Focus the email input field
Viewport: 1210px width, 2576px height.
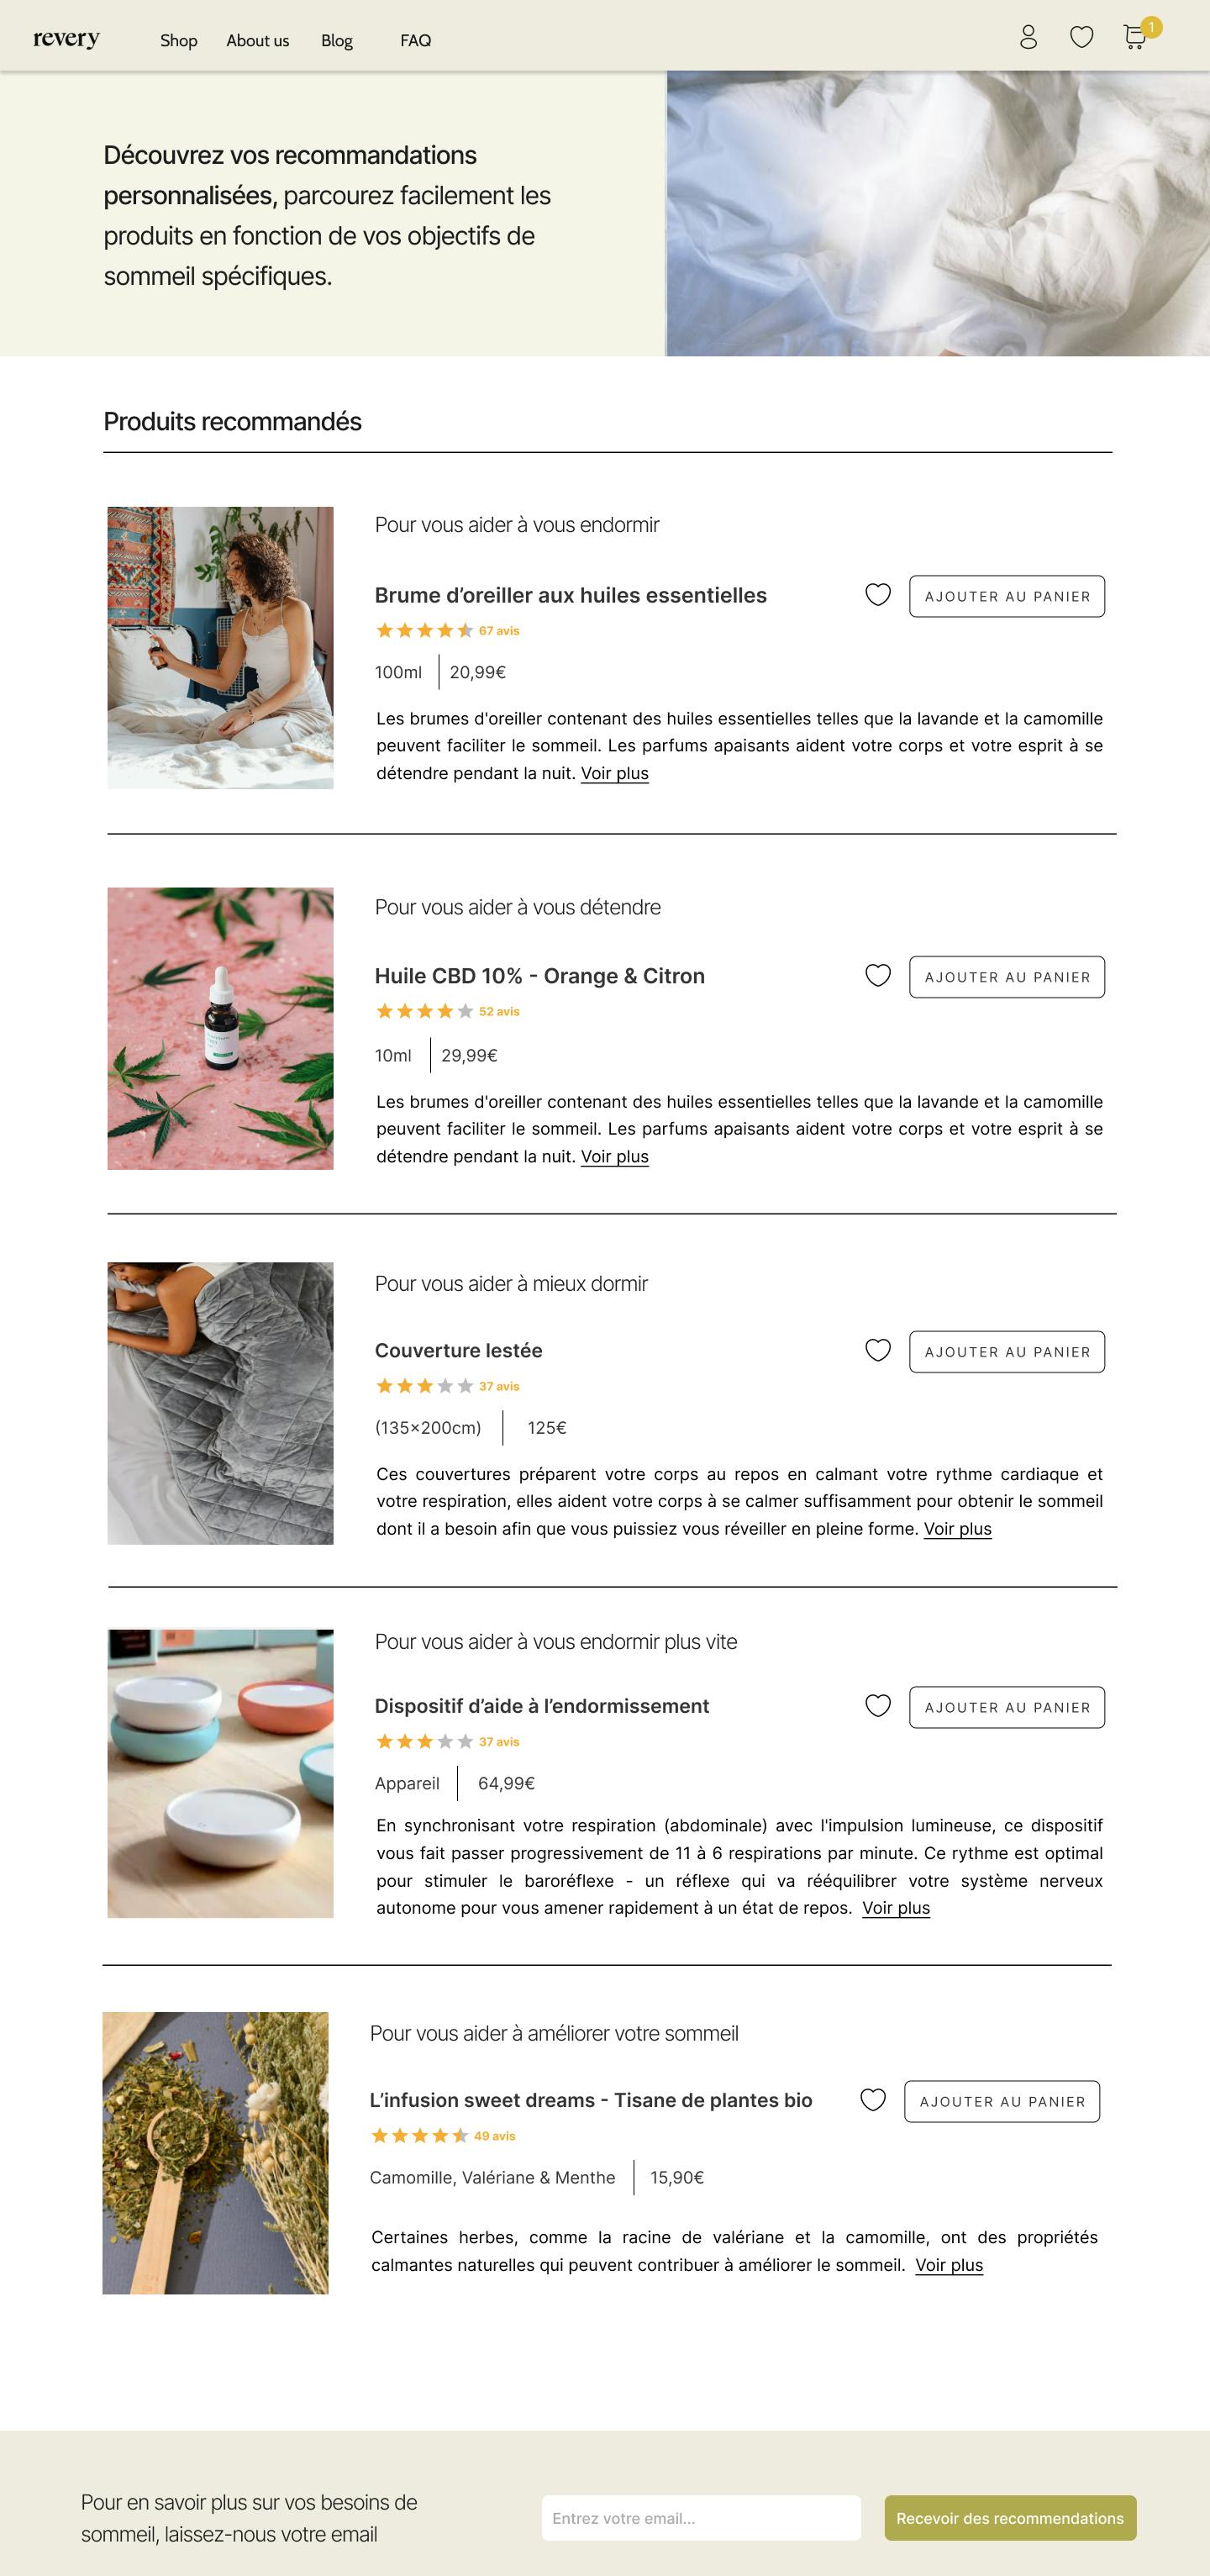[x=701, y=2518]
